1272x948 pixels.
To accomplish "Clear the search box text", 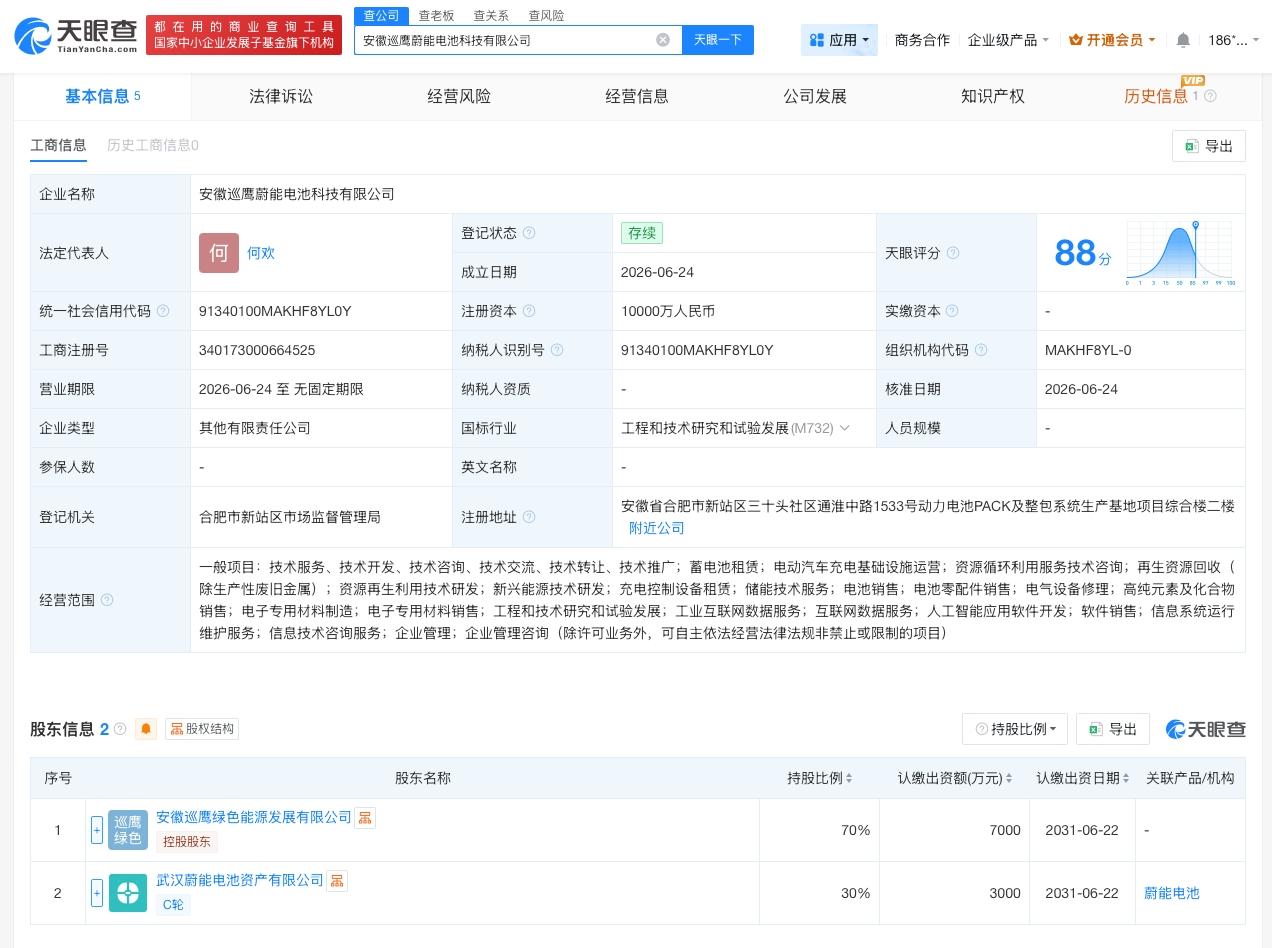I will pyautogui.click(x=663, y=40).
